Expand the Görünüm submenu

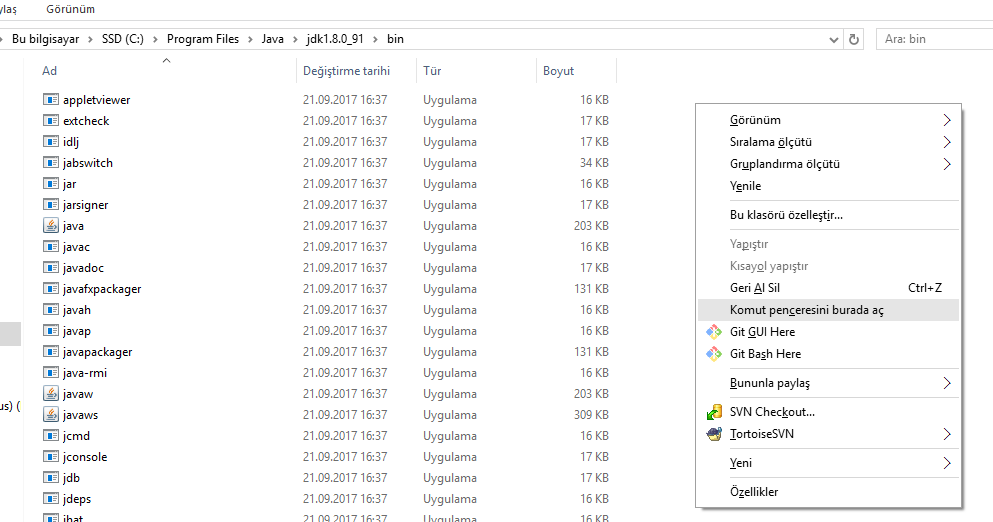coord(946,120)
